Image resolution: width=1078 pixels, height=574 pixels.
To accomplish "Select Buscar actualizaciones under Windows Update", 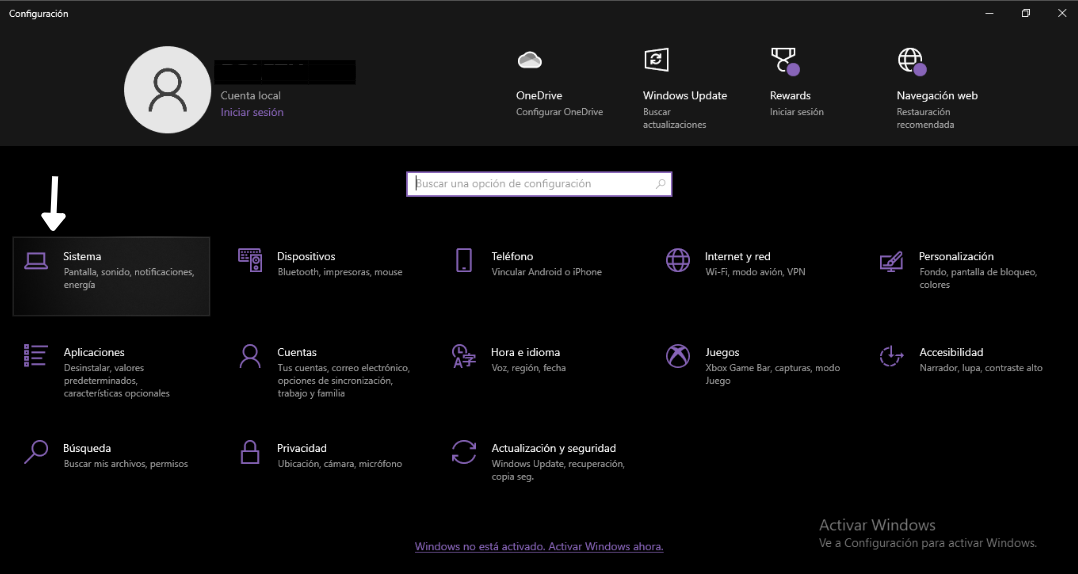I will (674, 118).
